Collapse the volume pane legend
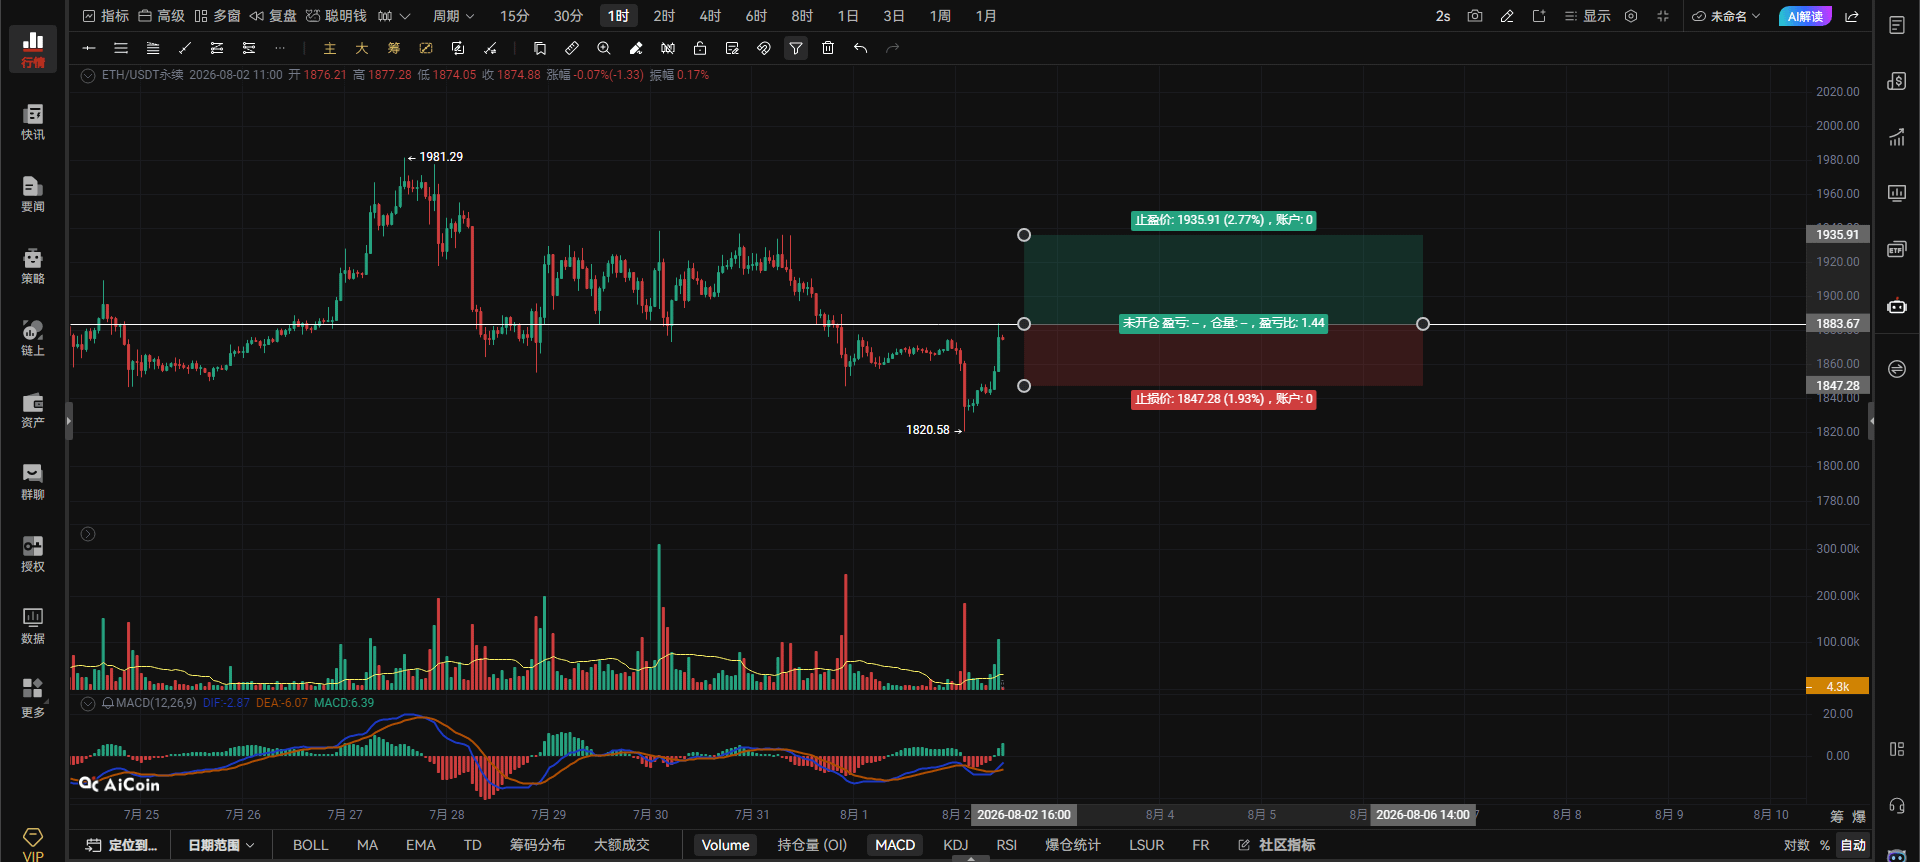The image size is (1920, 862). (88, 534)
